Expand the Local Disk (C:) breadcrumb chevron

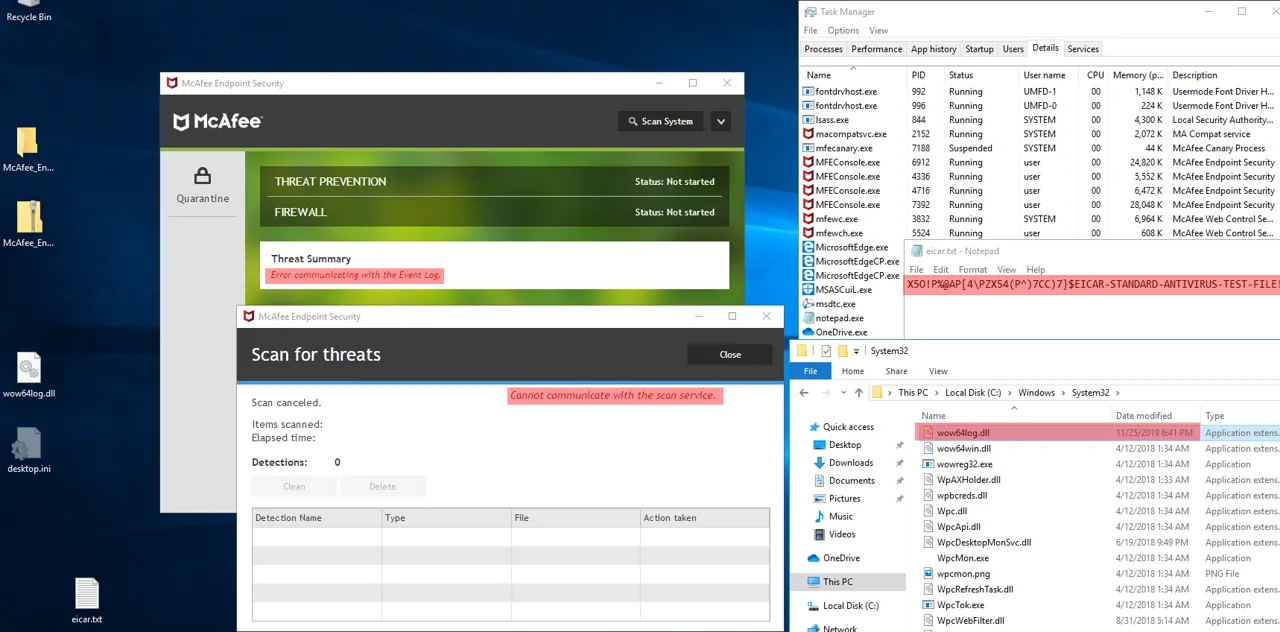click(x=1010, y=393)
